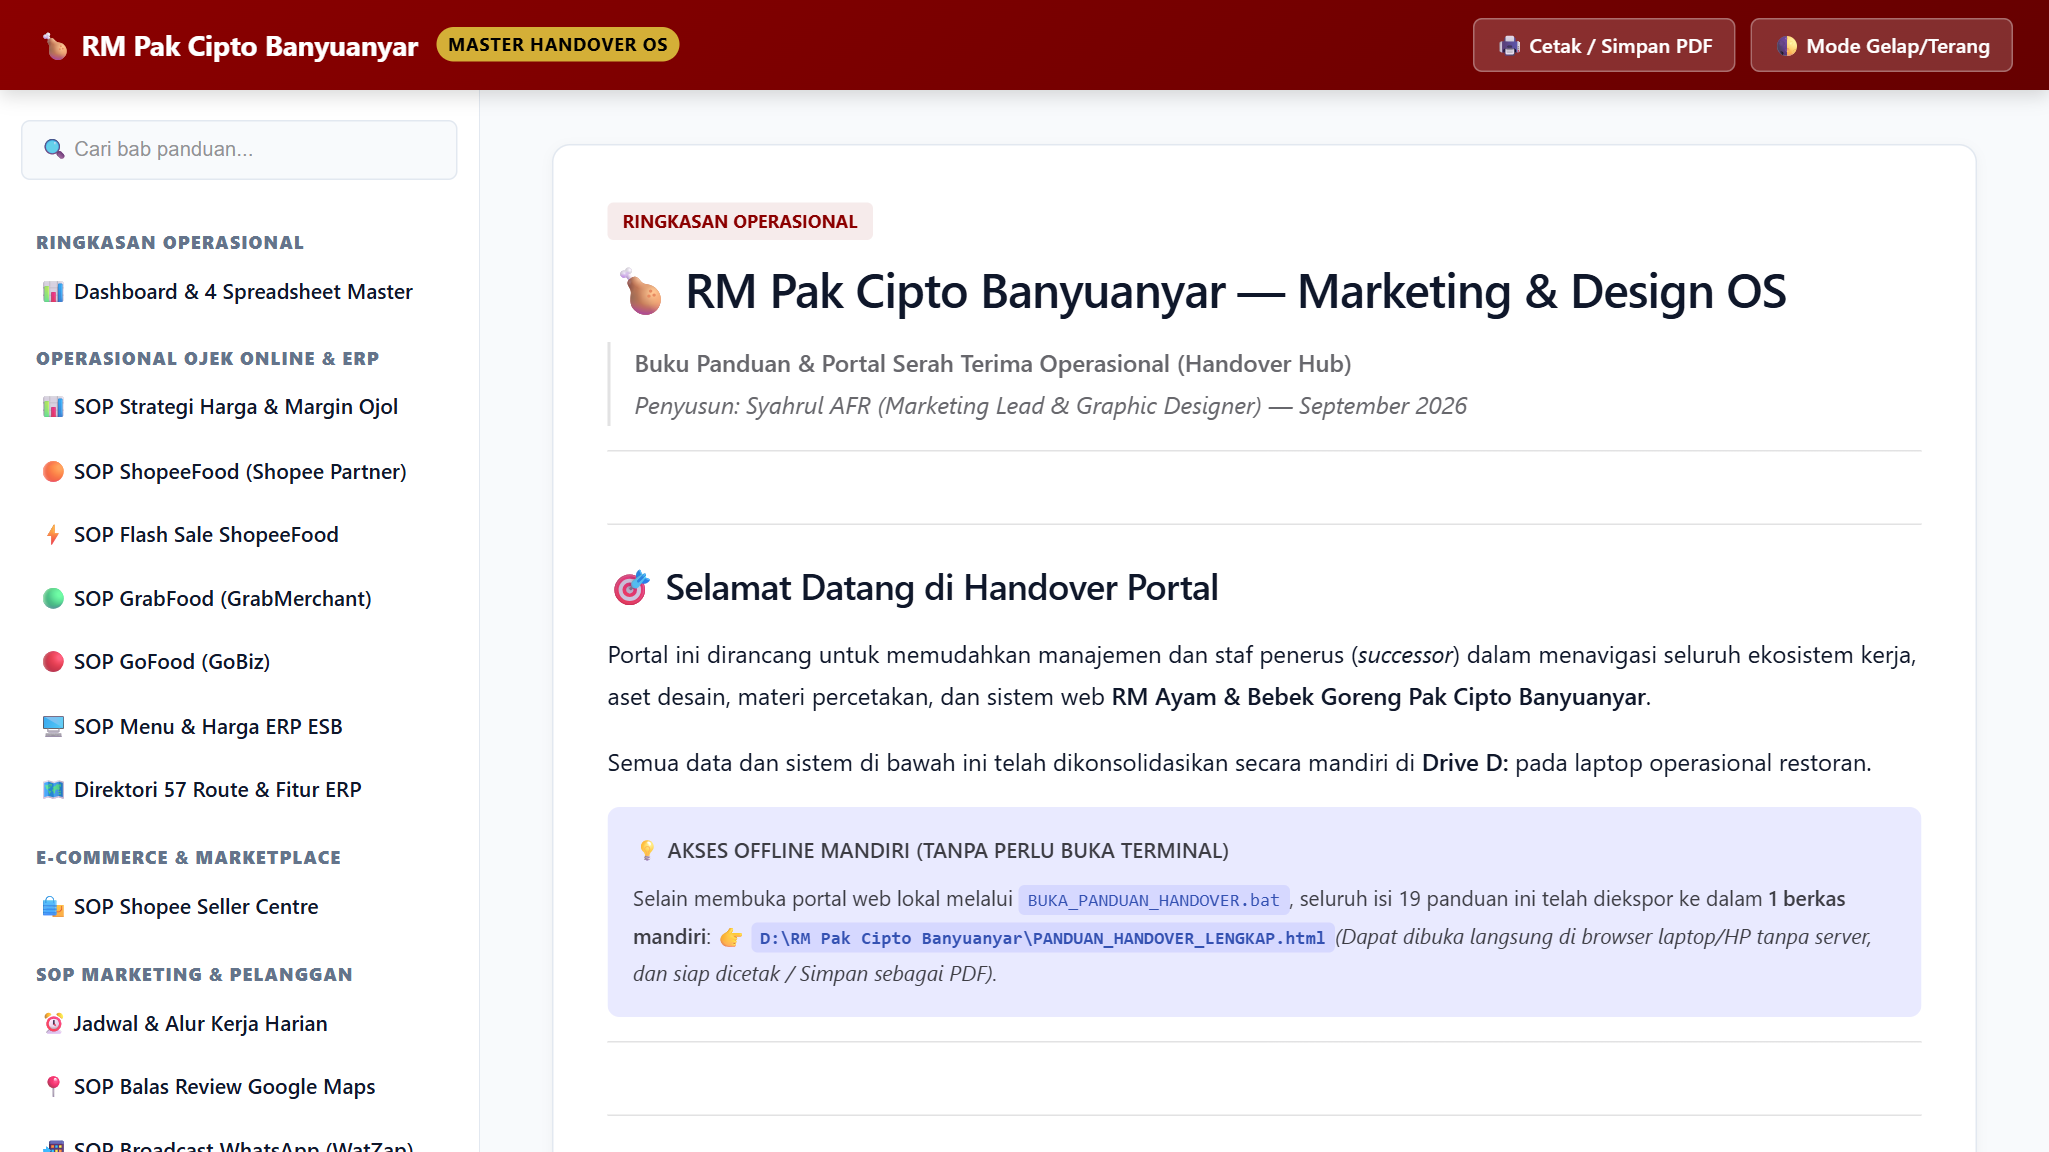The width and height of the screenshot is (2049, 1152).
Task: Click the half-moon icon for theme mode
Action: click(x=1787, y=46)
